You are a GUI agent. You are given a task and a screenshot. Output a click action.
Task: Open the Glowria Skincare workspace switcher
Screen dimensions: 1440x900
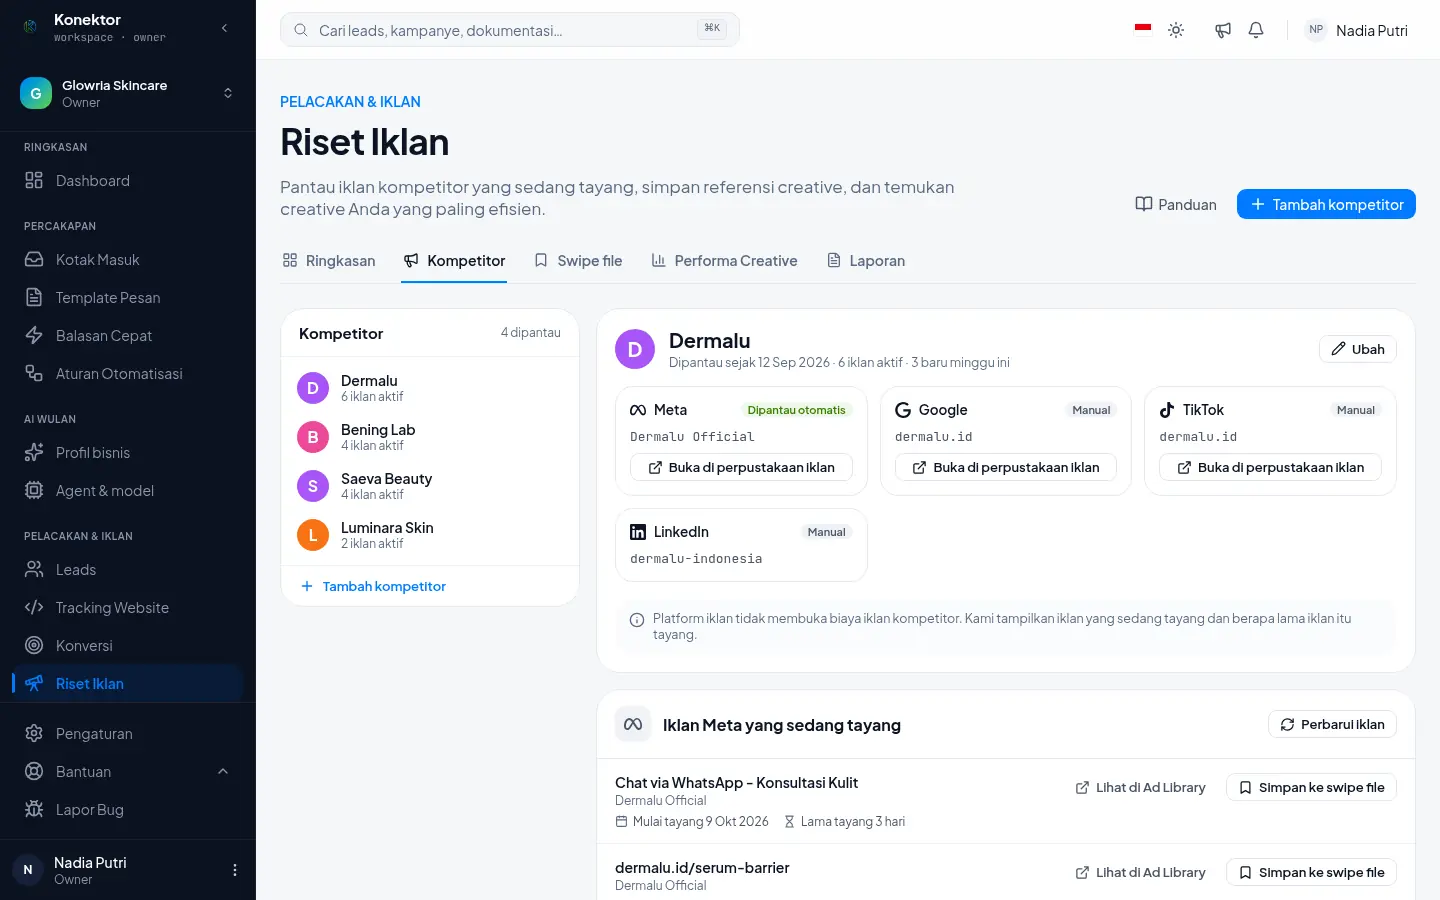click(x=128, y=93)
